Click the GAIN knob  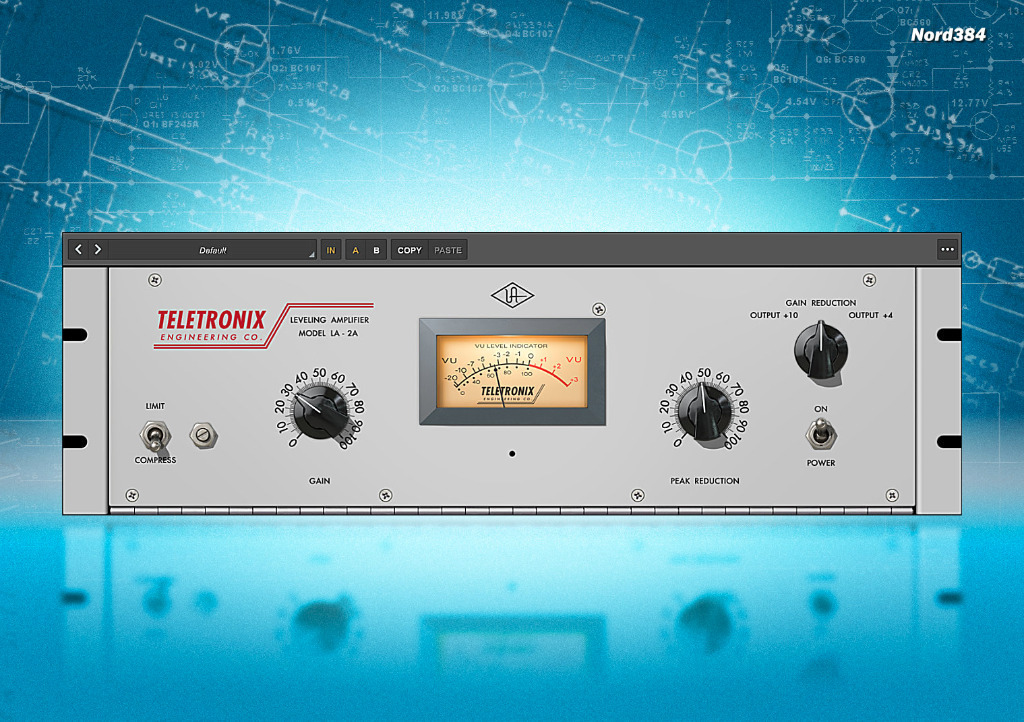tap(320, 411)
